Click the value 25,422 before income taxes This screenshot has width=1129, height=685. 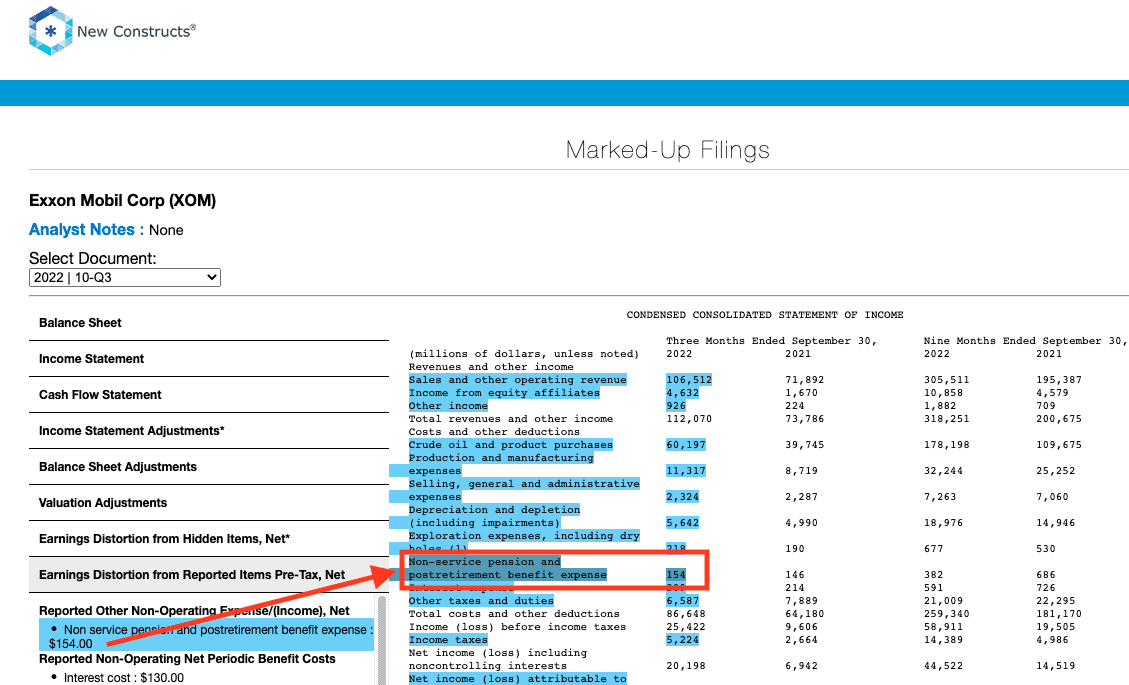(686, 627)
